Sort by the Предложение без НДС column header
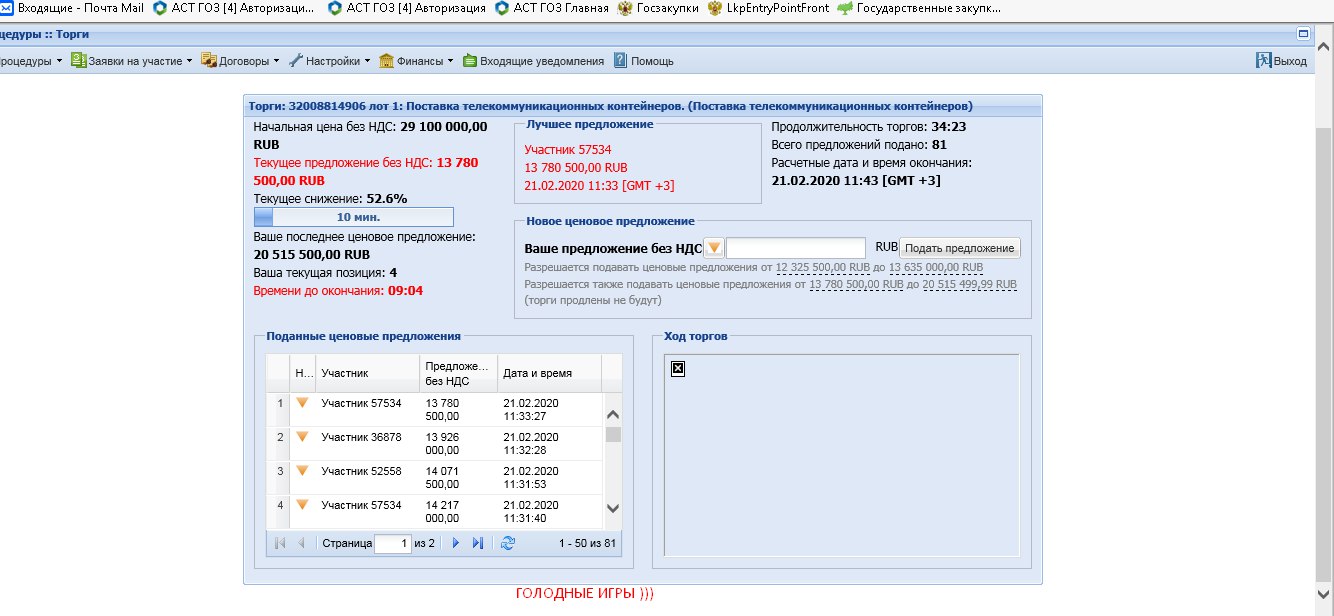This screenshot has height=616, width=1334. [459, 373]
